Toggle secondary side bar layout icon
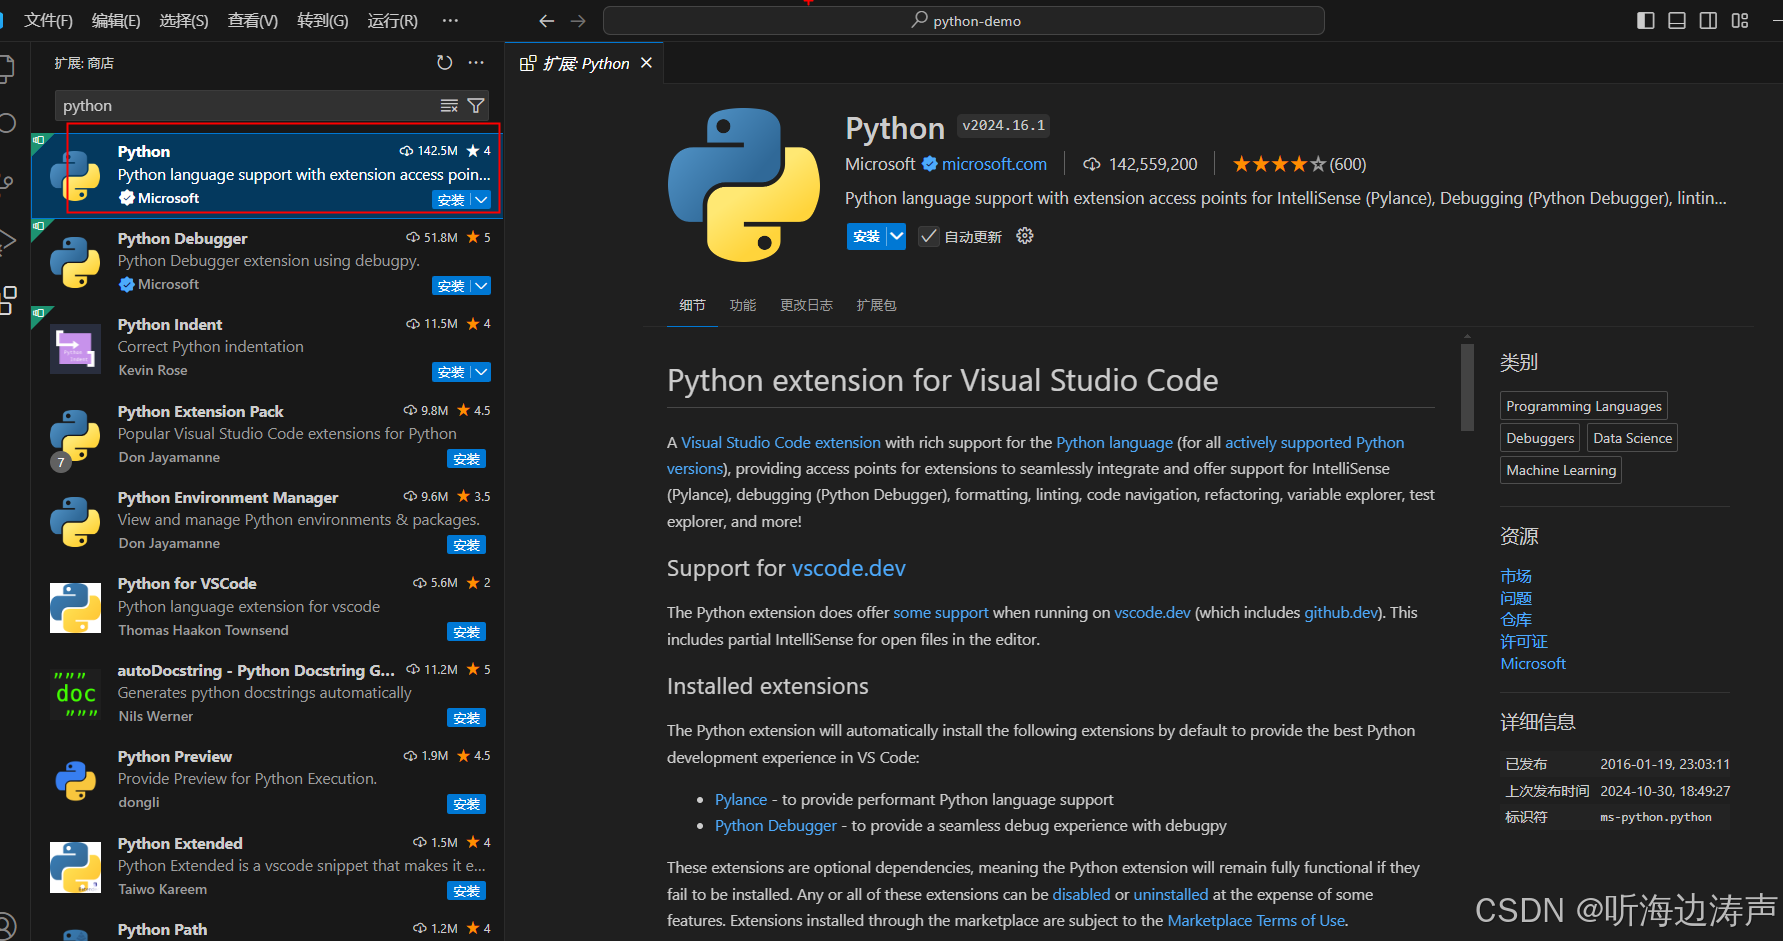The width and height of the screenshot is (1783, 941). 1708,21
